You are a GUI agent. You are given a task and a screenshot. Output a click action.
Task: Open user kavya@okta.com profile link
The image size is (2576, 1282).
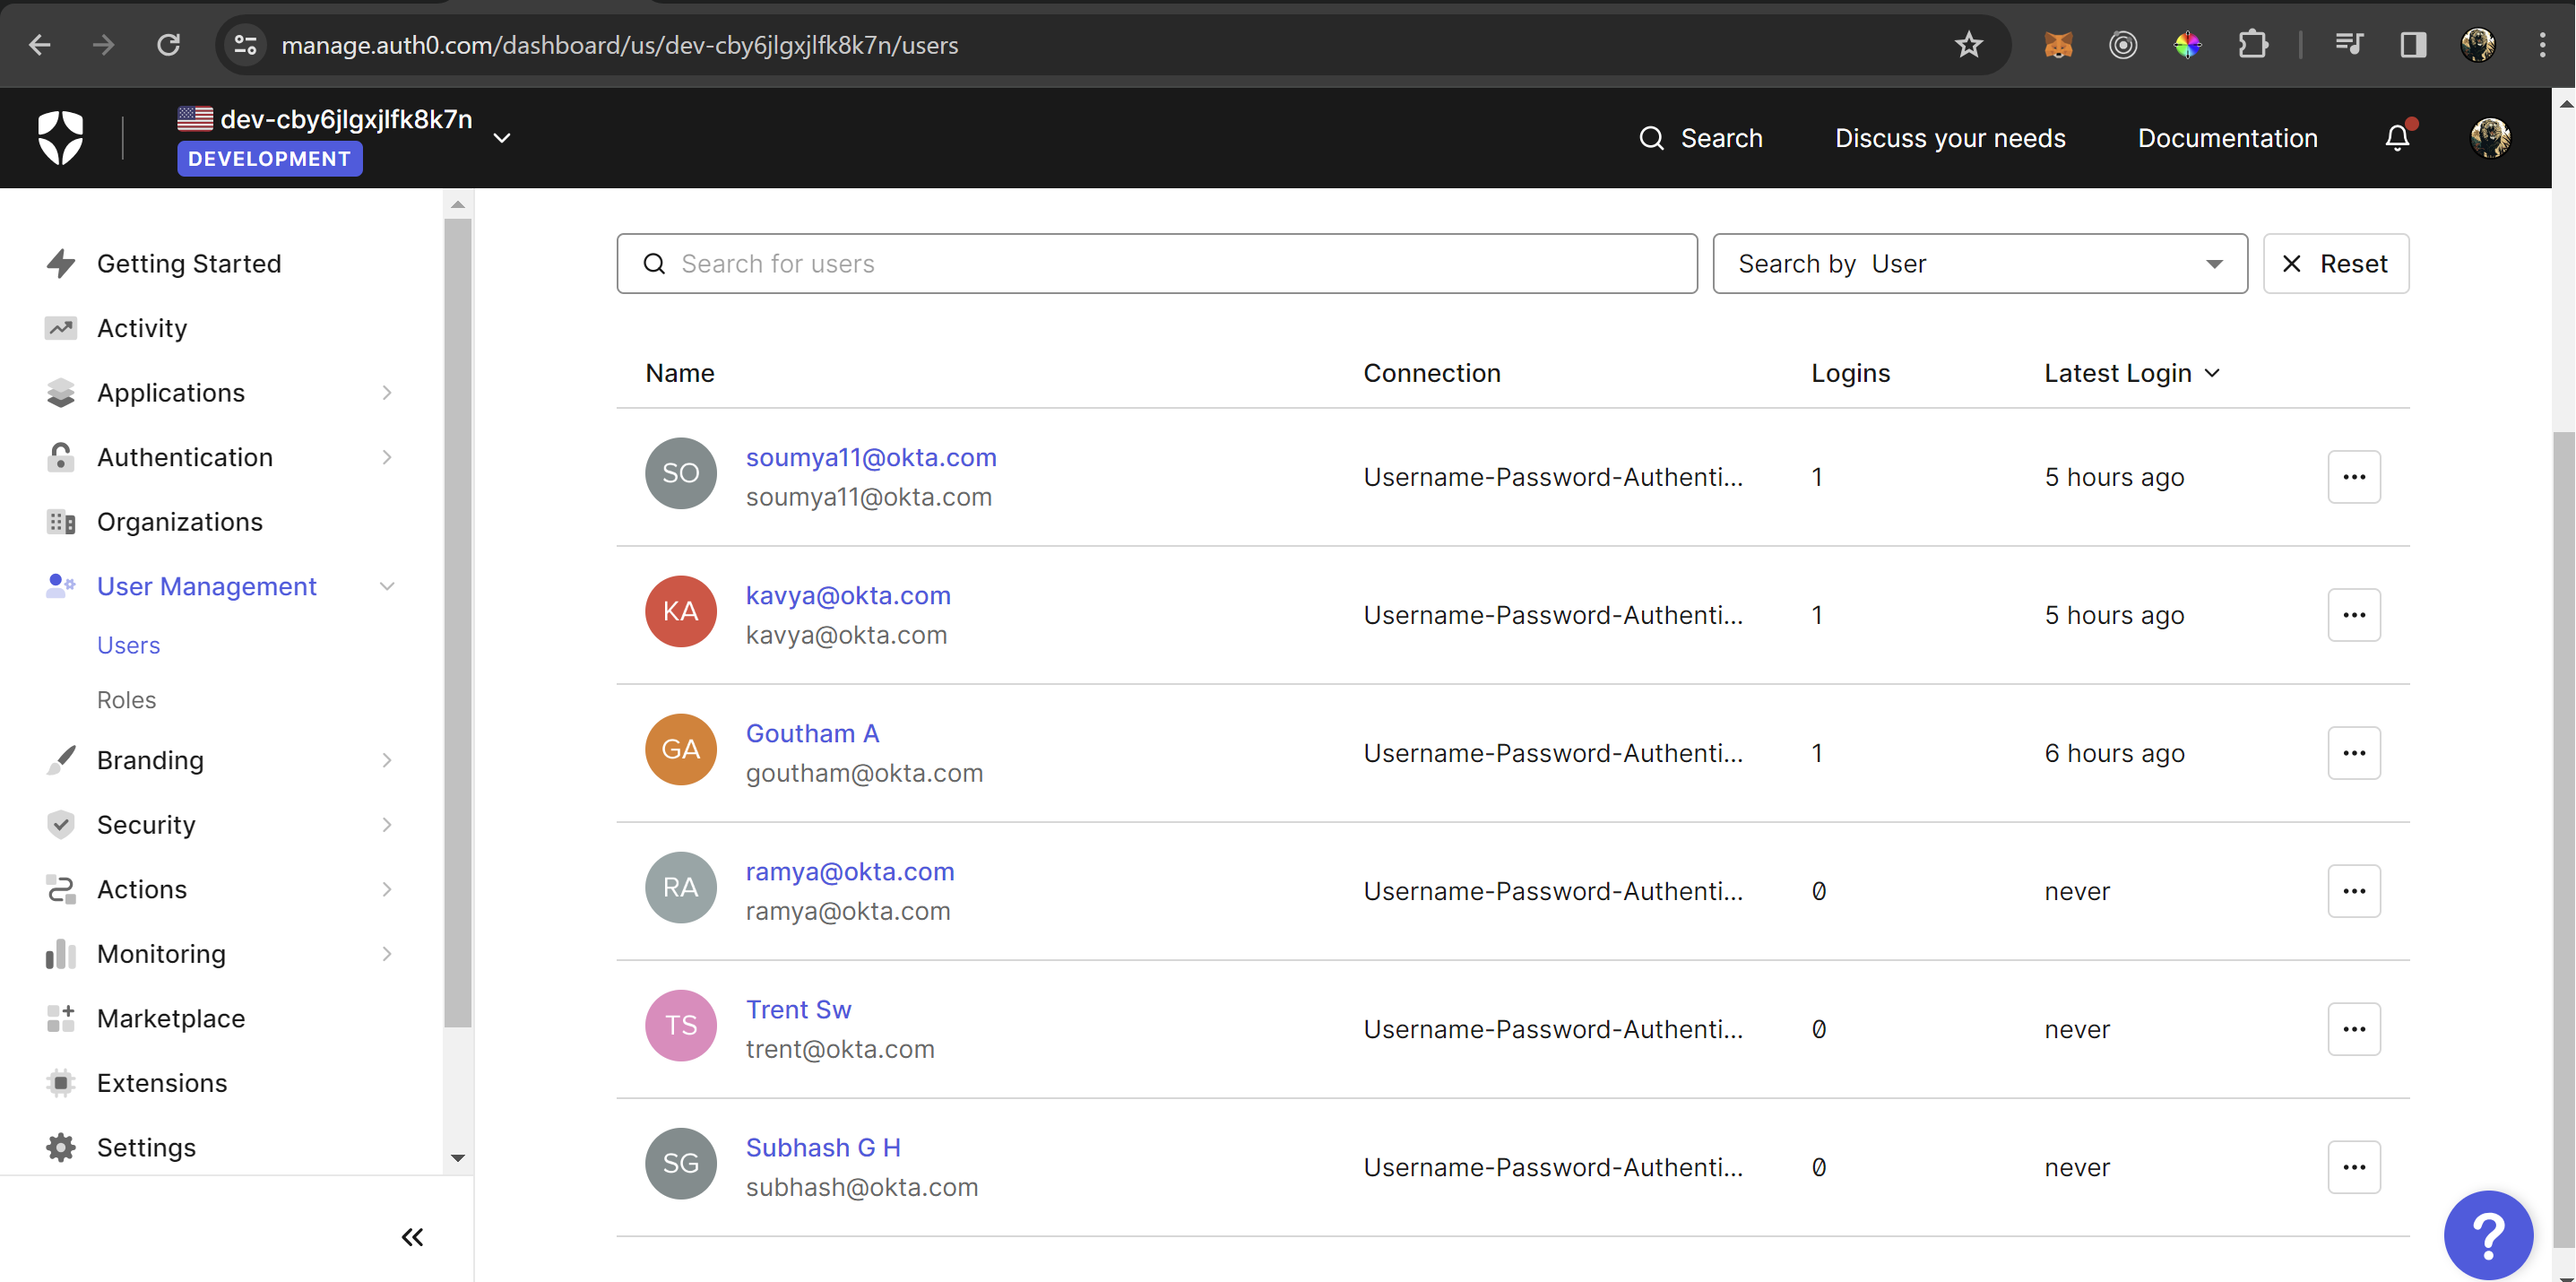[848, 595]
